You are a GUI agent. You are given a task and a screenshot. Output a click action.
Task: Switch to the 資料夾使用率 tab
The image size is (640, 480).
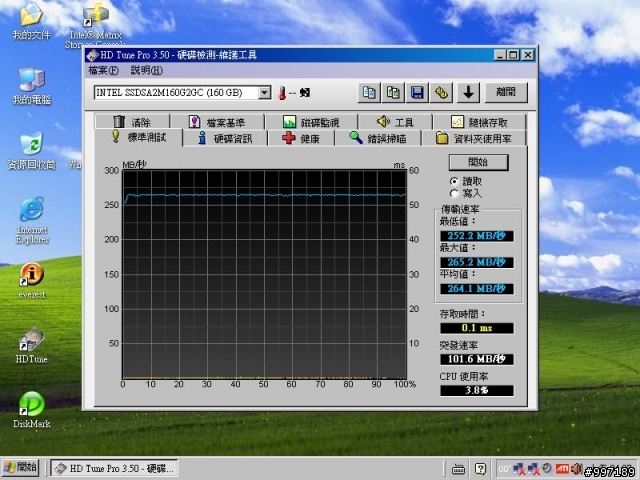[474, 139]
